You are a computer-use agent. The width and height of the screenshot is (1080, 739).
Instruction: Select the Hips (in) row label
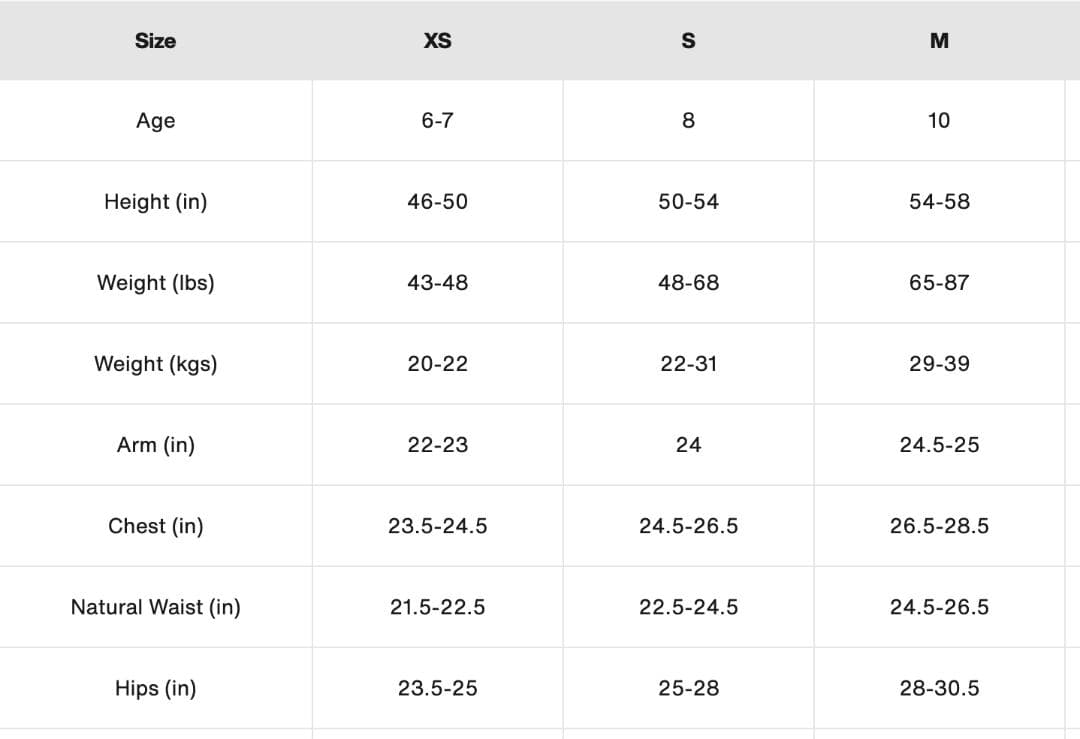click(x=155, y=688)
